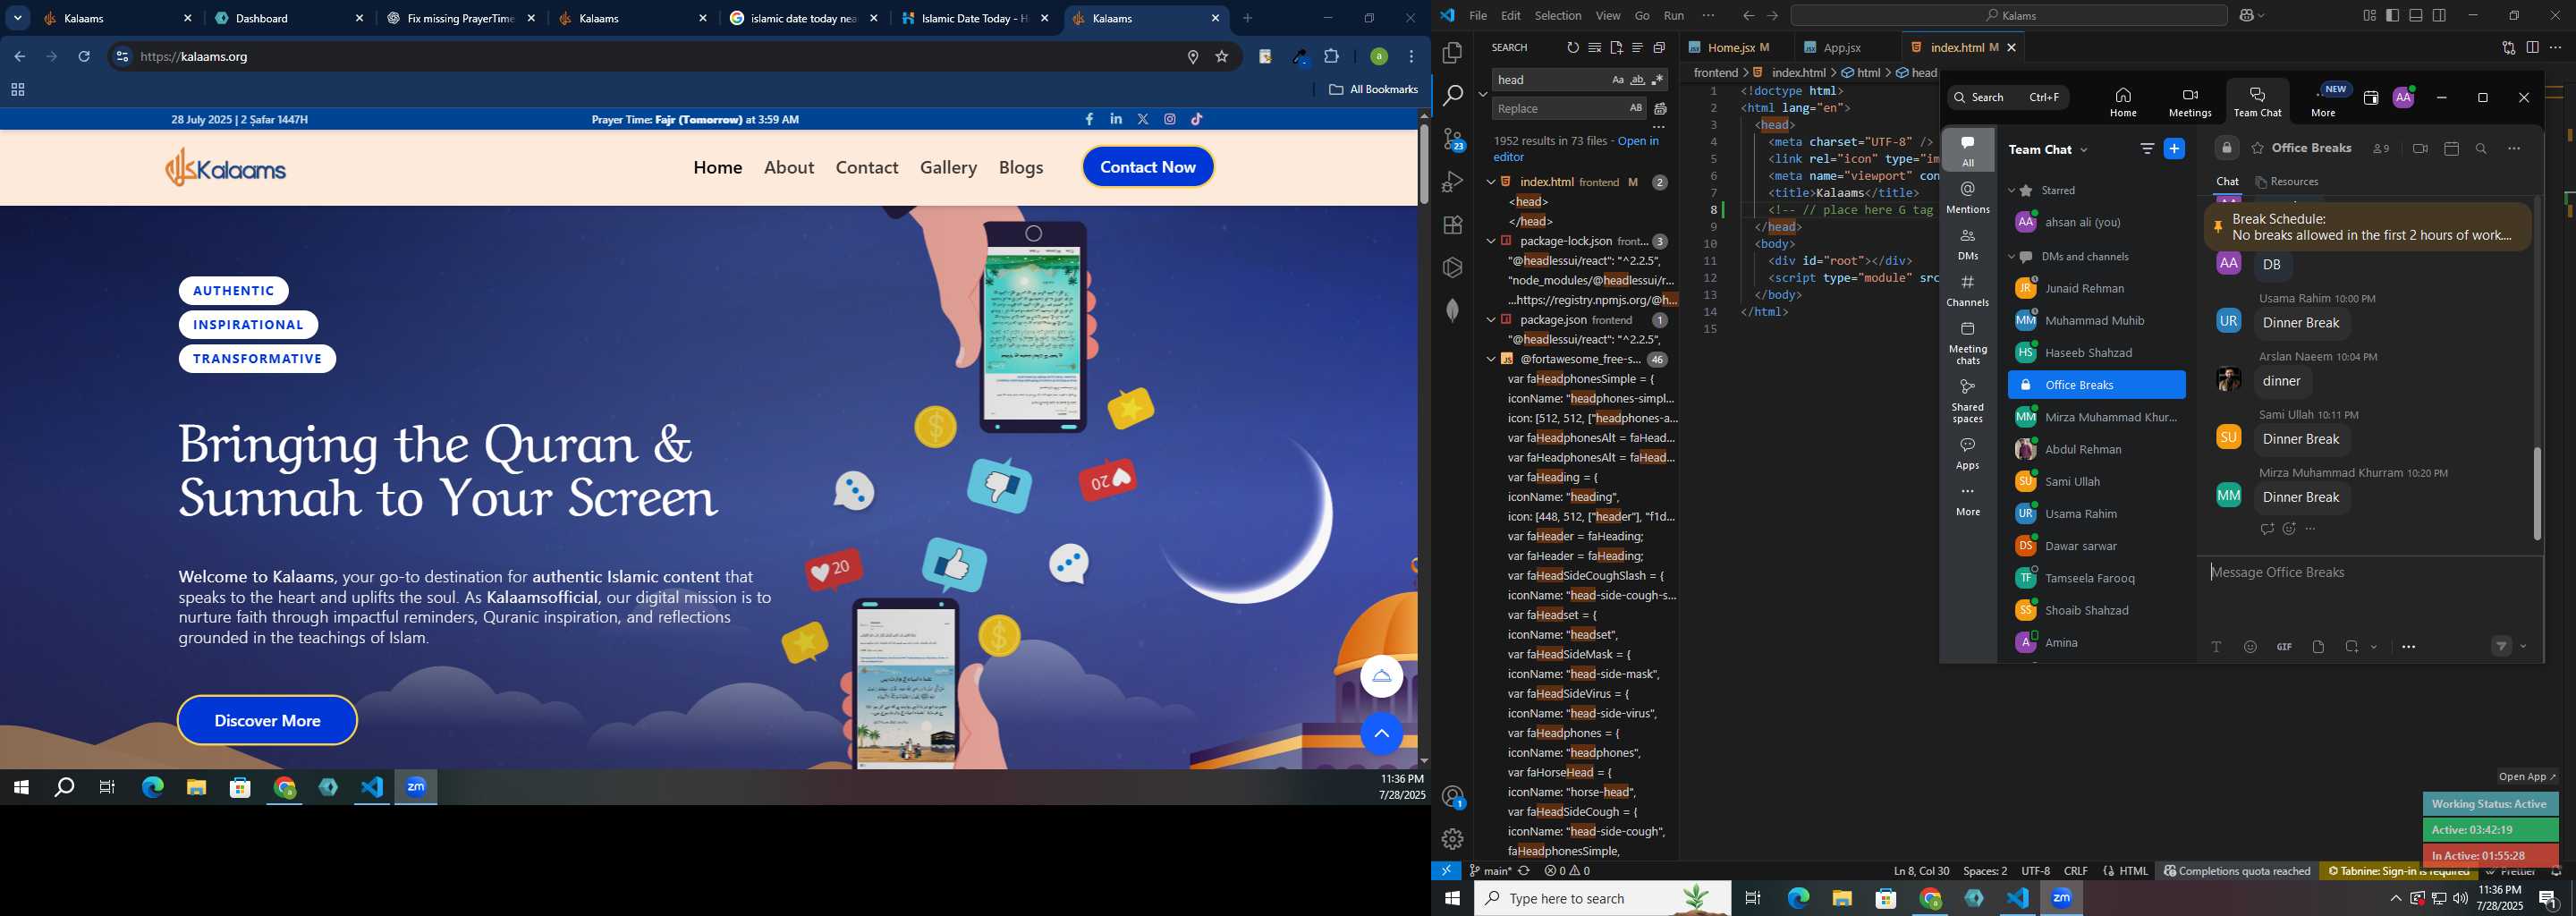Screen dimensions: 2576x916
Task: Toggle Use Regular Expression in search box
Action: click(1657, 80)
